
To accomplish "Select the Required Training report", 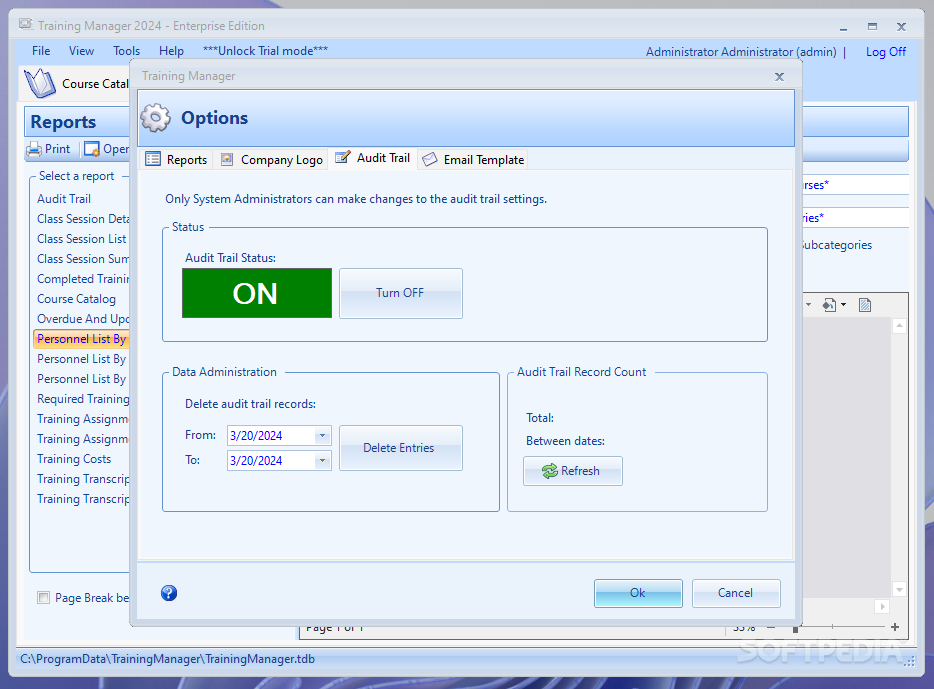I will 82,399.
